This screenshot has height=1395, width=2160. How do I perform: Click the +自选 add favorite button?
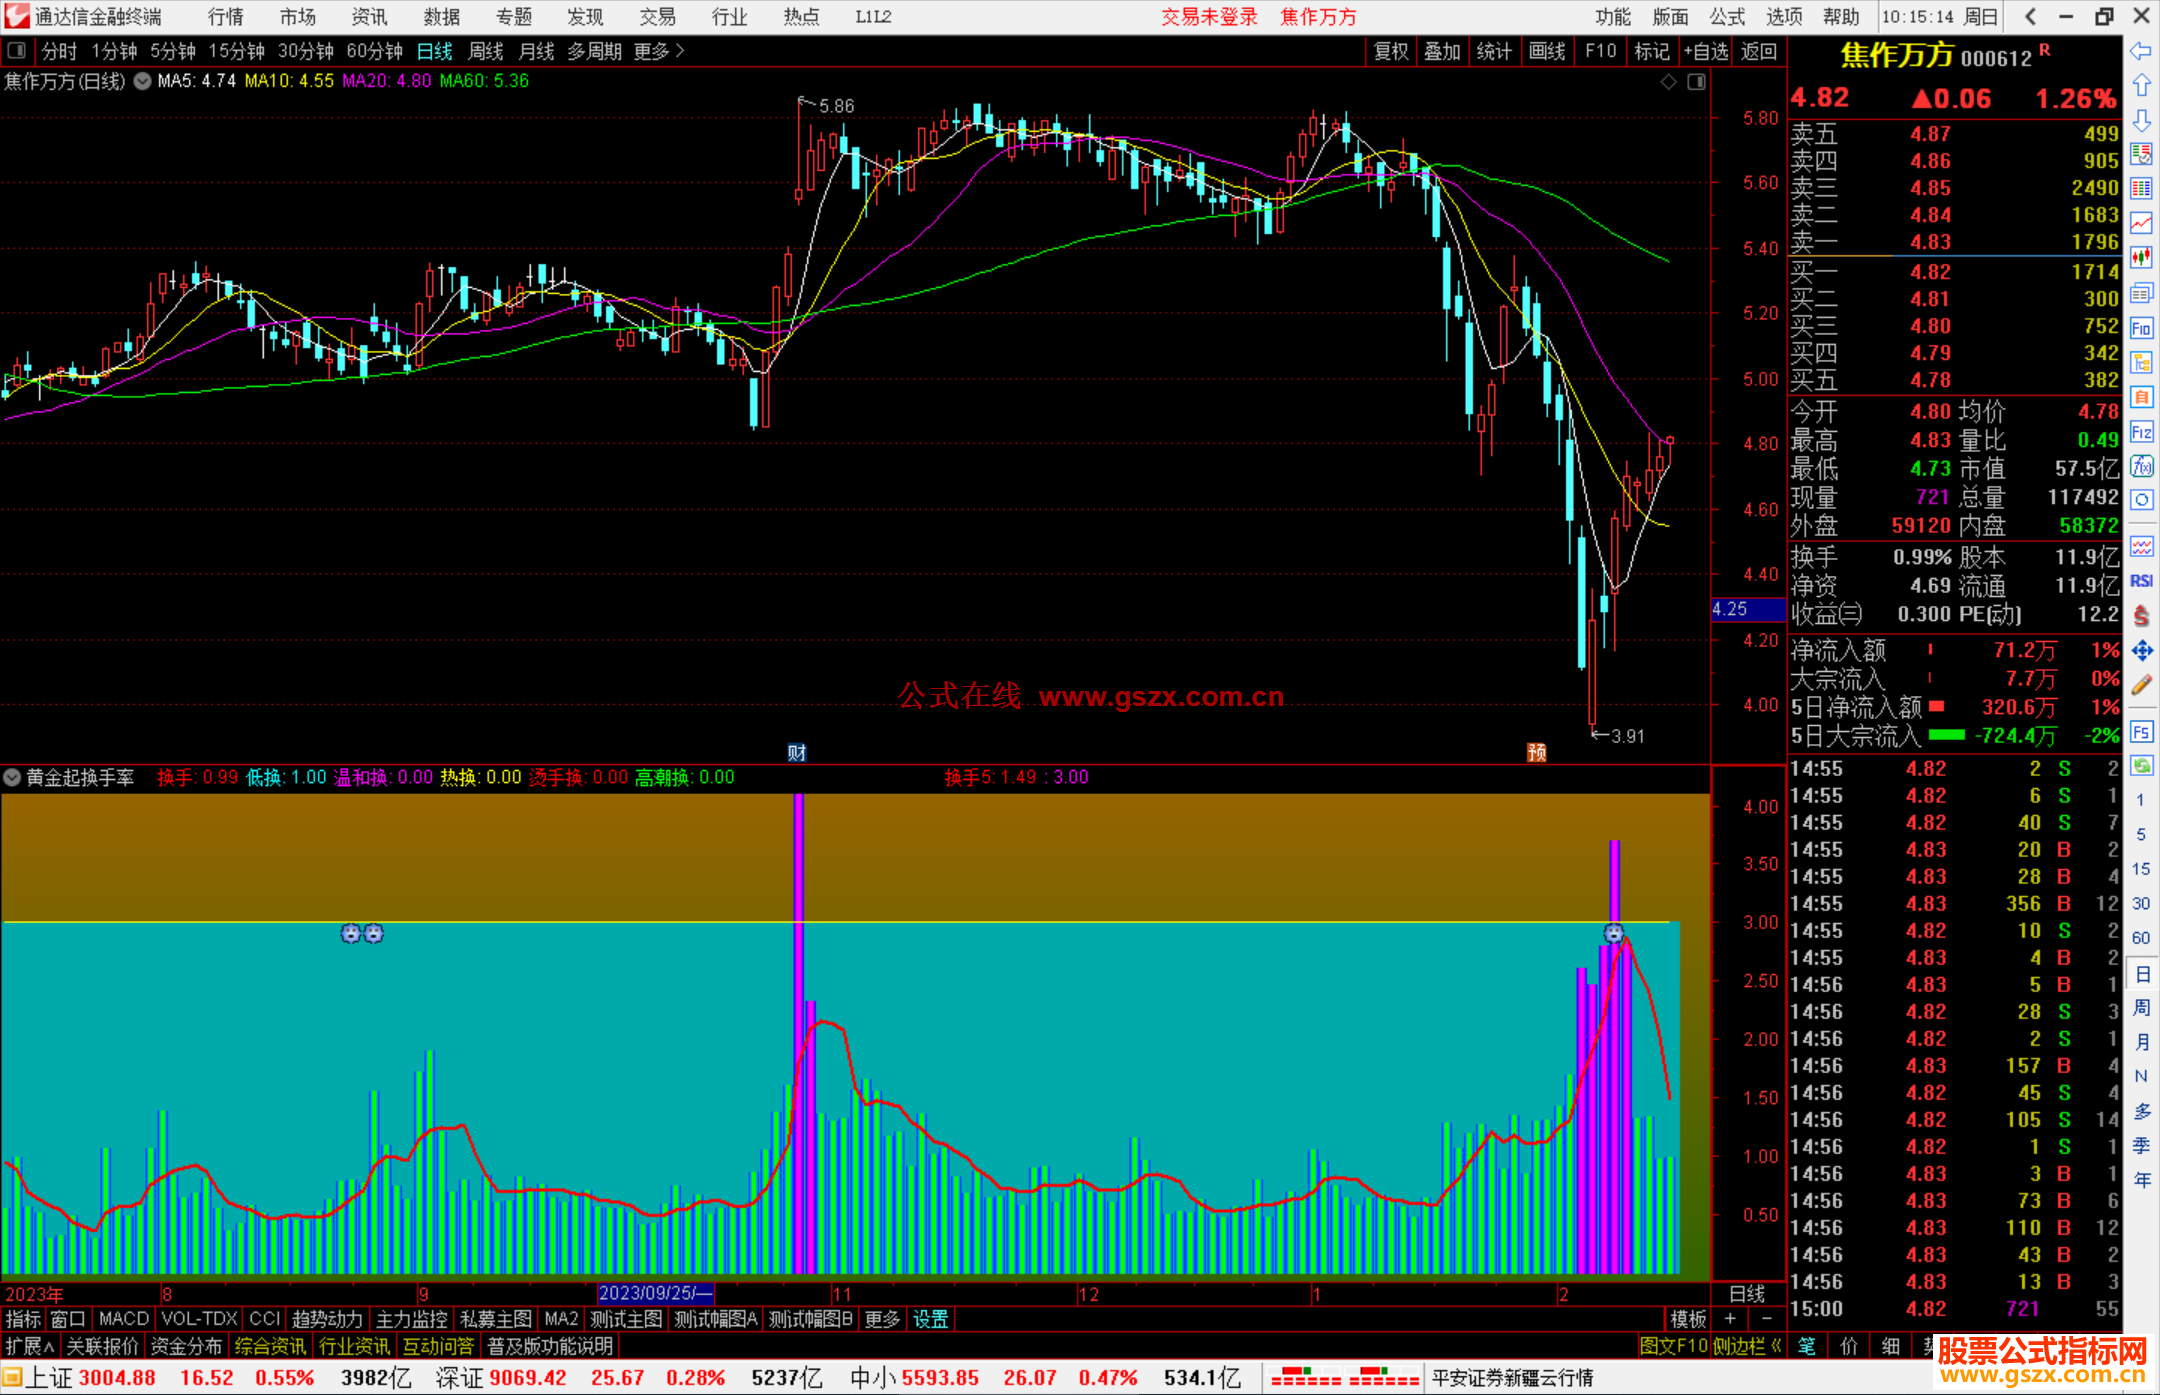1705,51
